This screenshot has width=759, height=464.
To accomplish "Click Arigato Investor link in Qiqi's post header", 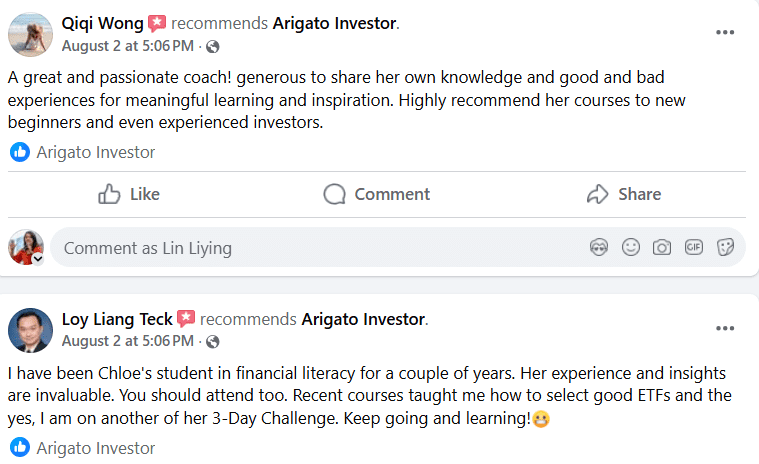I will click(334, 24).
